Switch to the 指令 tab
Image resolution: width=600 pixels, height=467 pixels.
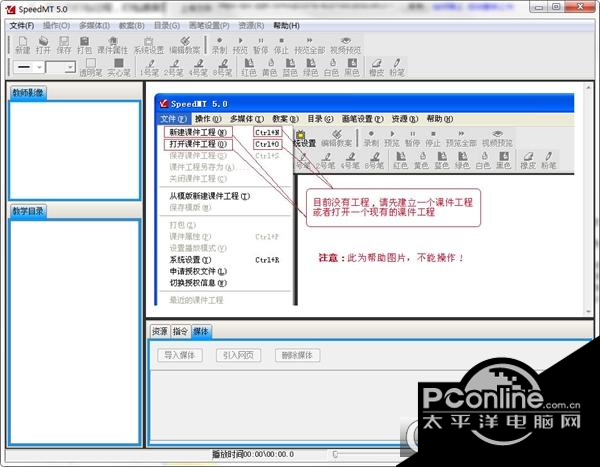pos(180,331)
